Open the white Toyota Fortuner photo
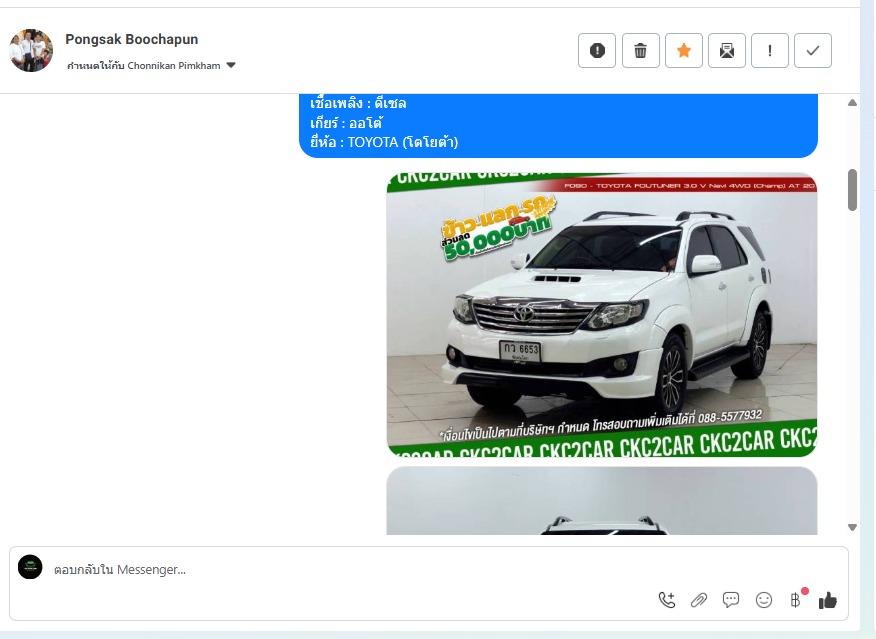 pos(602,314)
